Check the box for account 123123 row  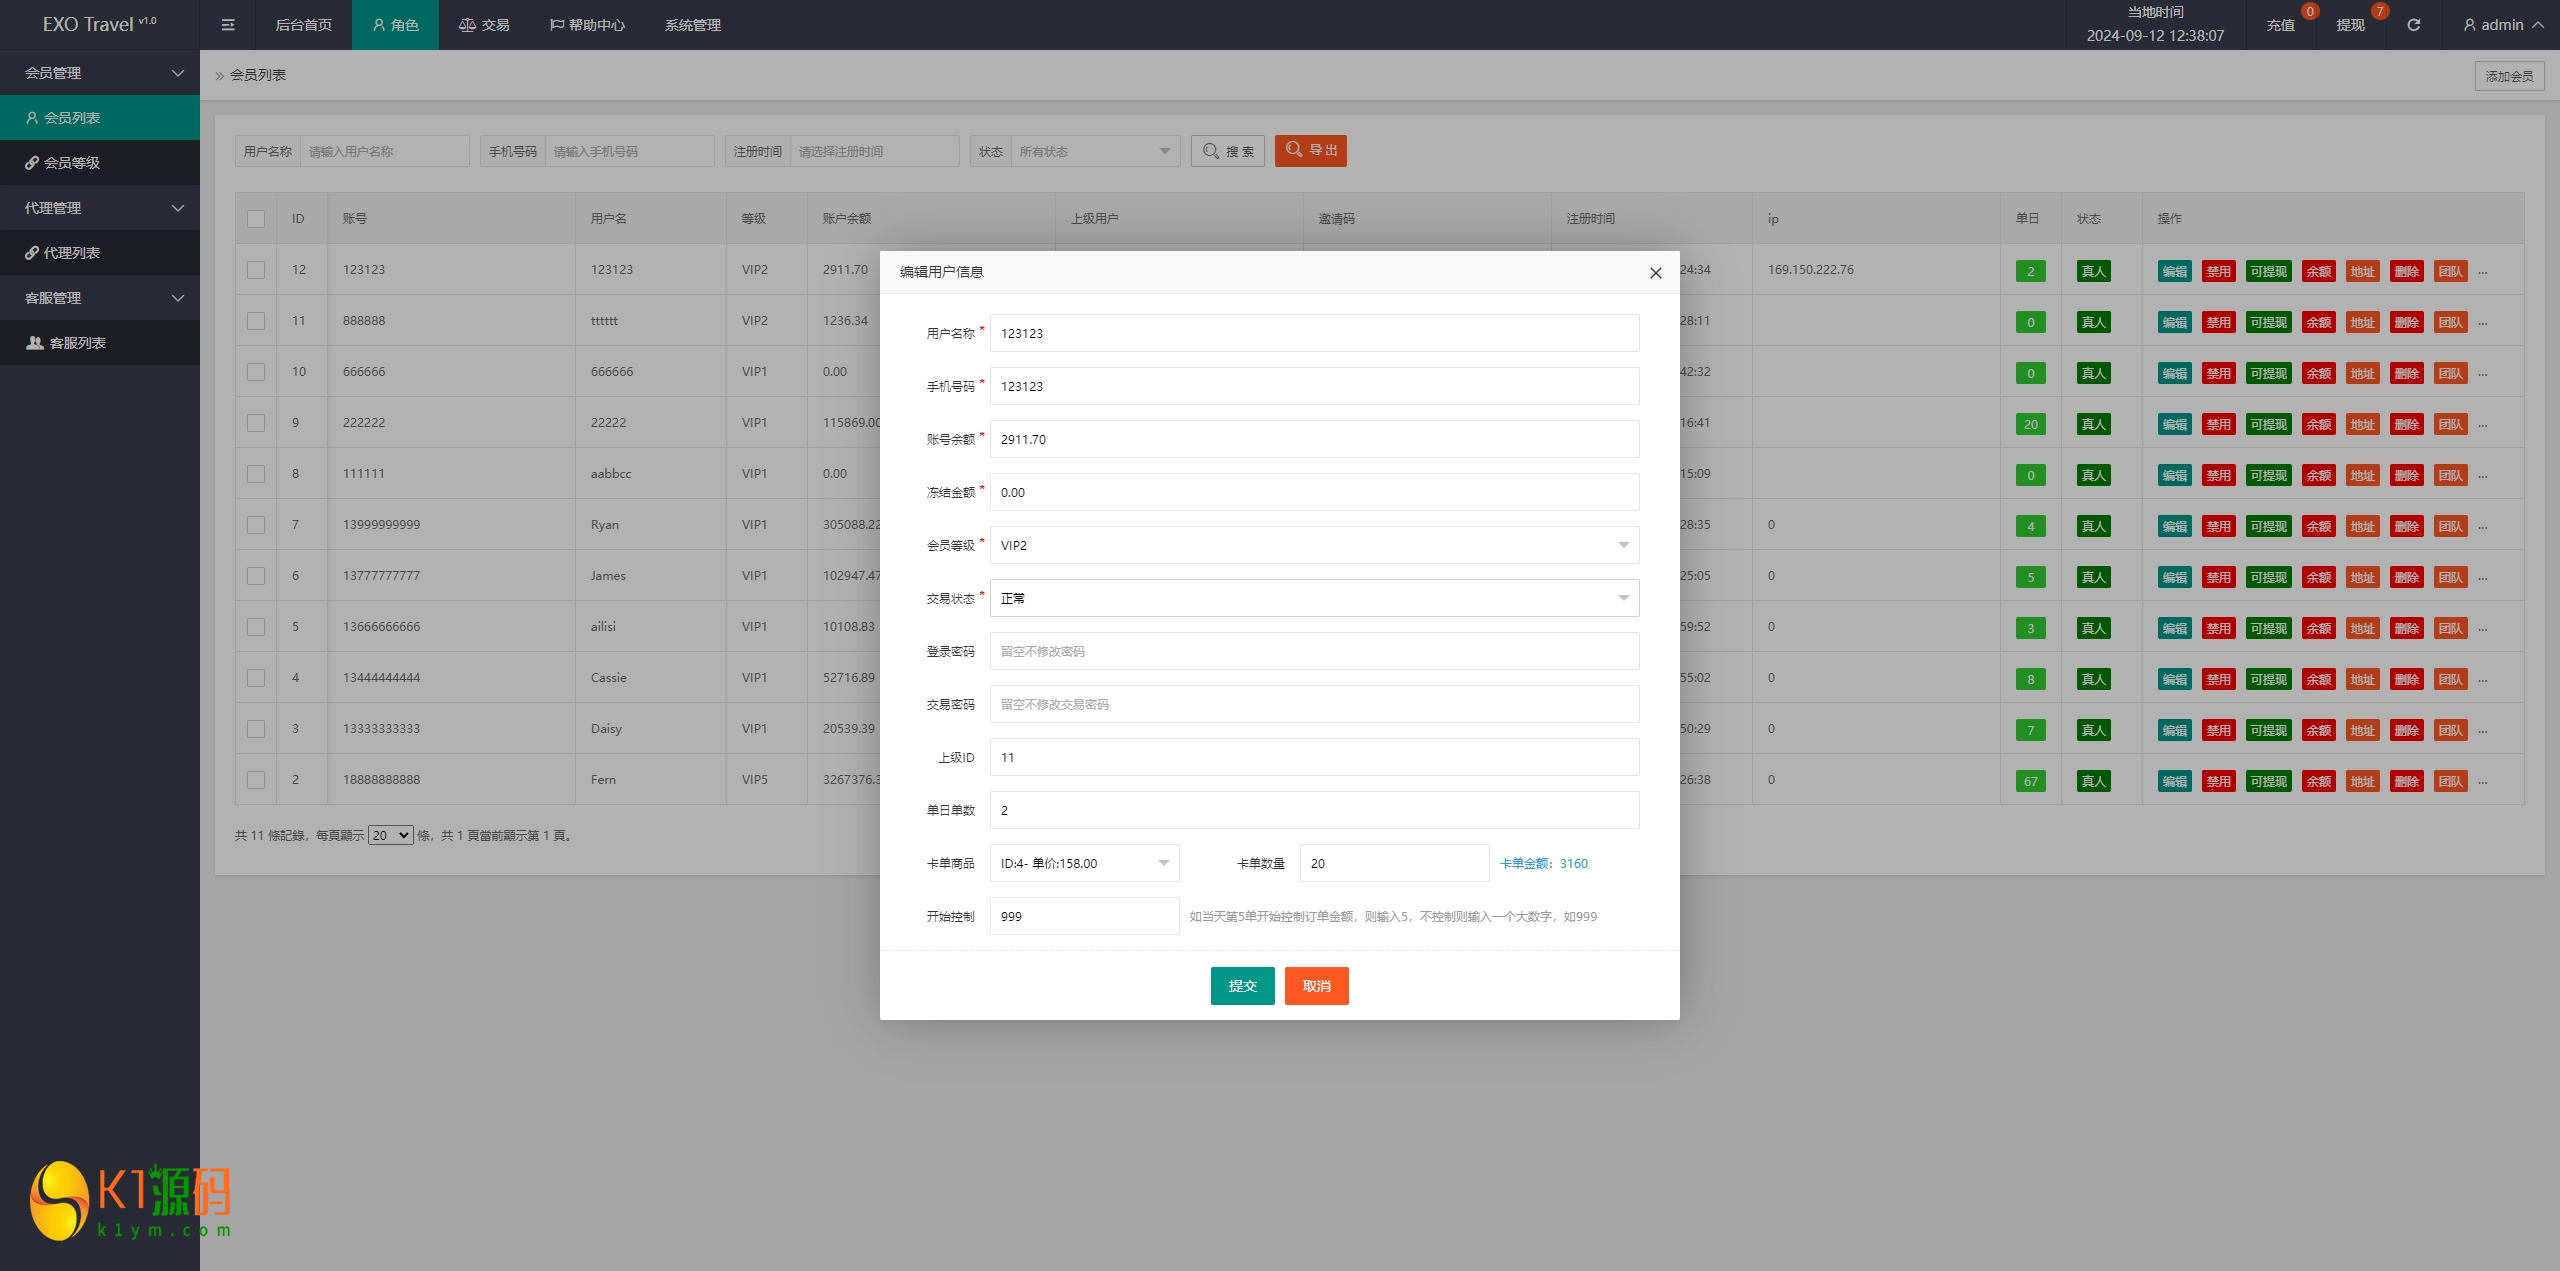(256, 270)
